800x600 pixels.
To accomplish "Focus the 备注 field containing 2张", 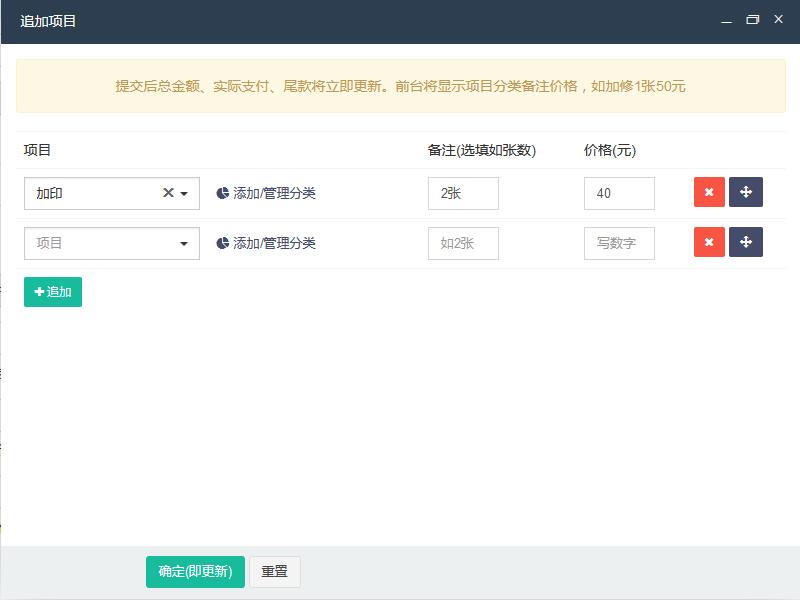I will click(463, 194).
